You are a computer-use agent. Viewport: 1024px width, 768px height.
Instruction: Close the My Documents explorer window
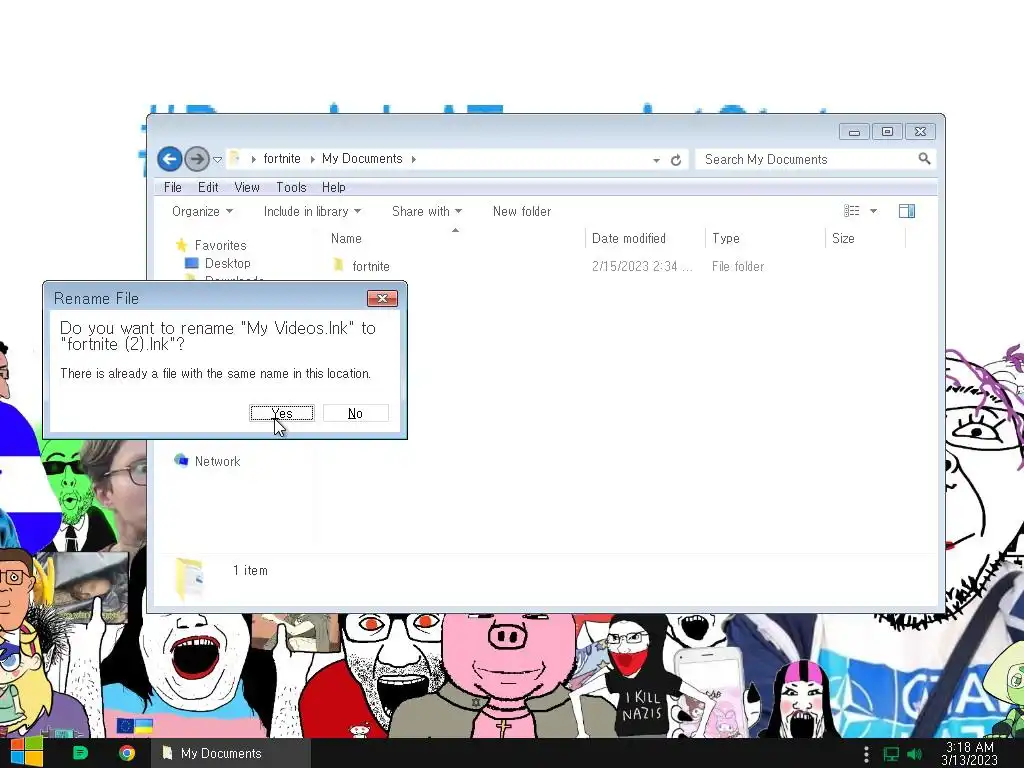tap(920, 132)
